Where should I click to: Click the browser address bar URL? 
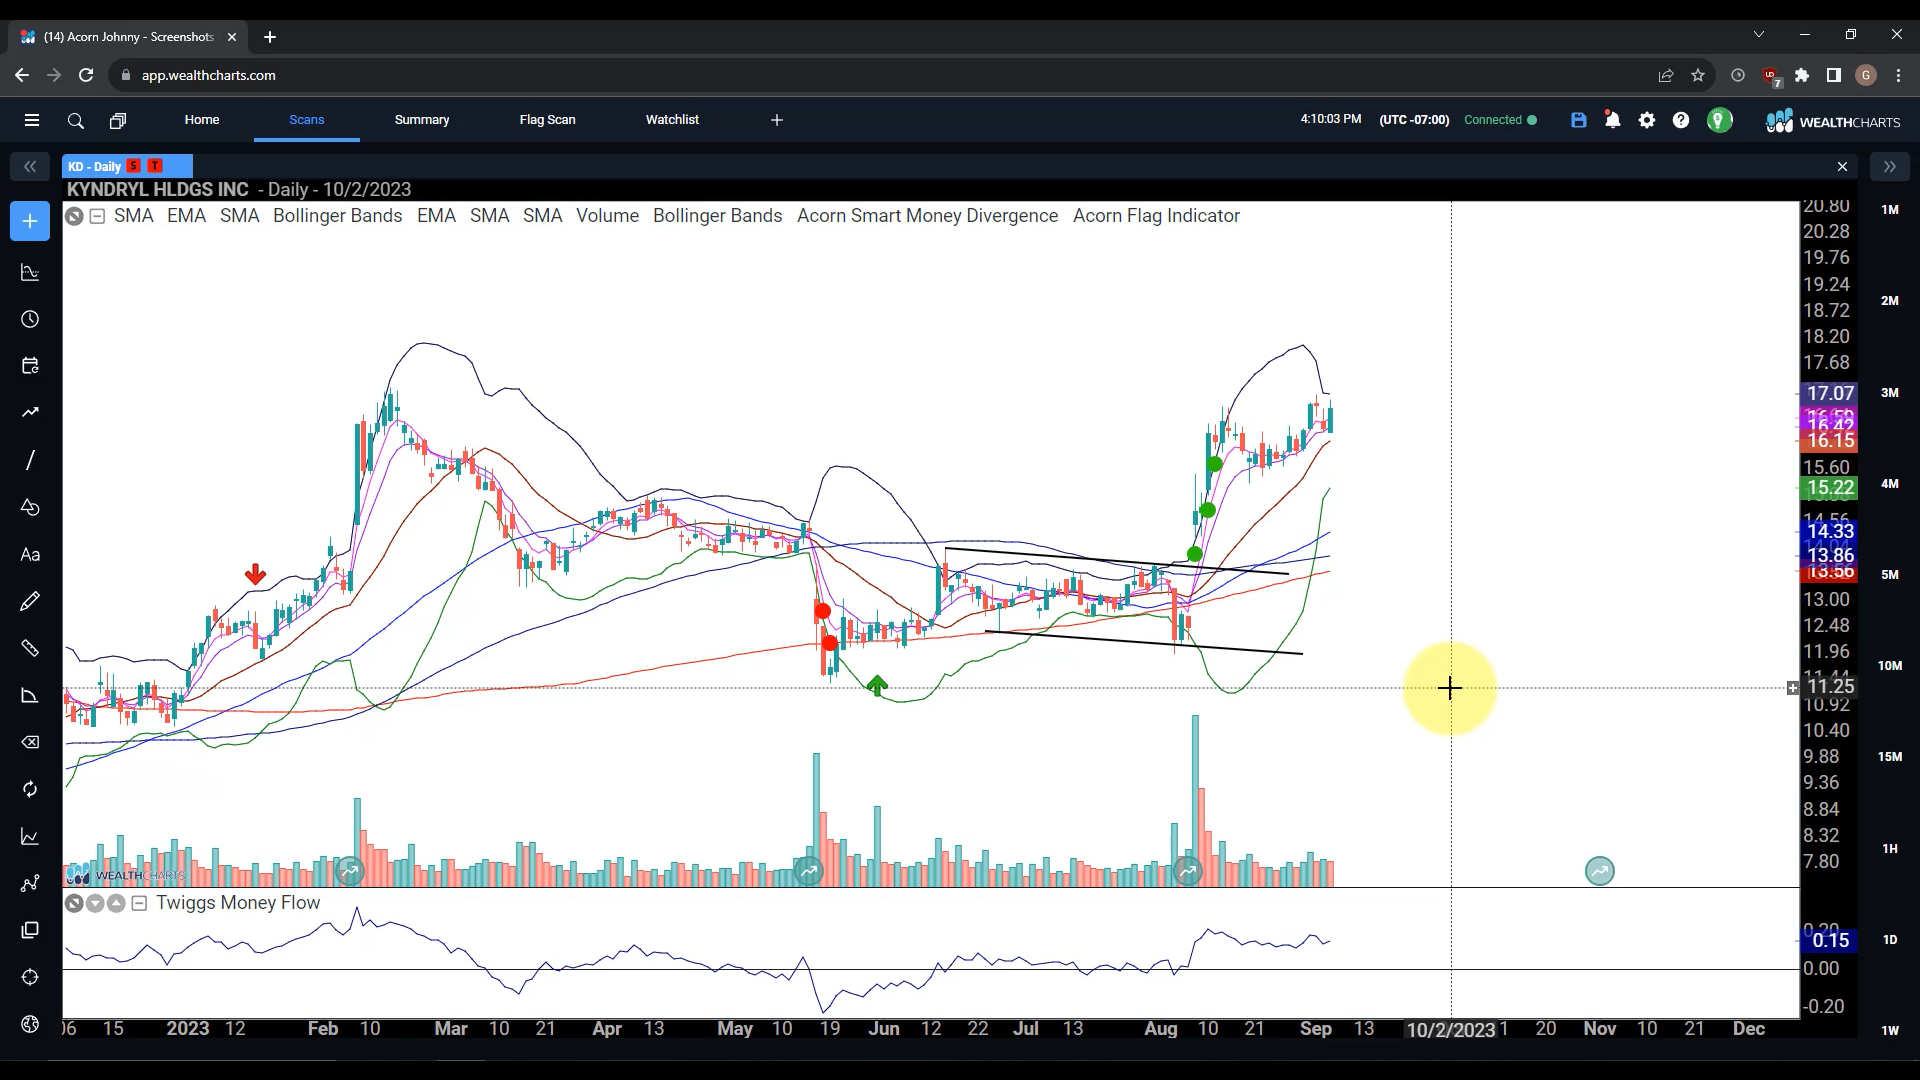[x=208, y=75]
